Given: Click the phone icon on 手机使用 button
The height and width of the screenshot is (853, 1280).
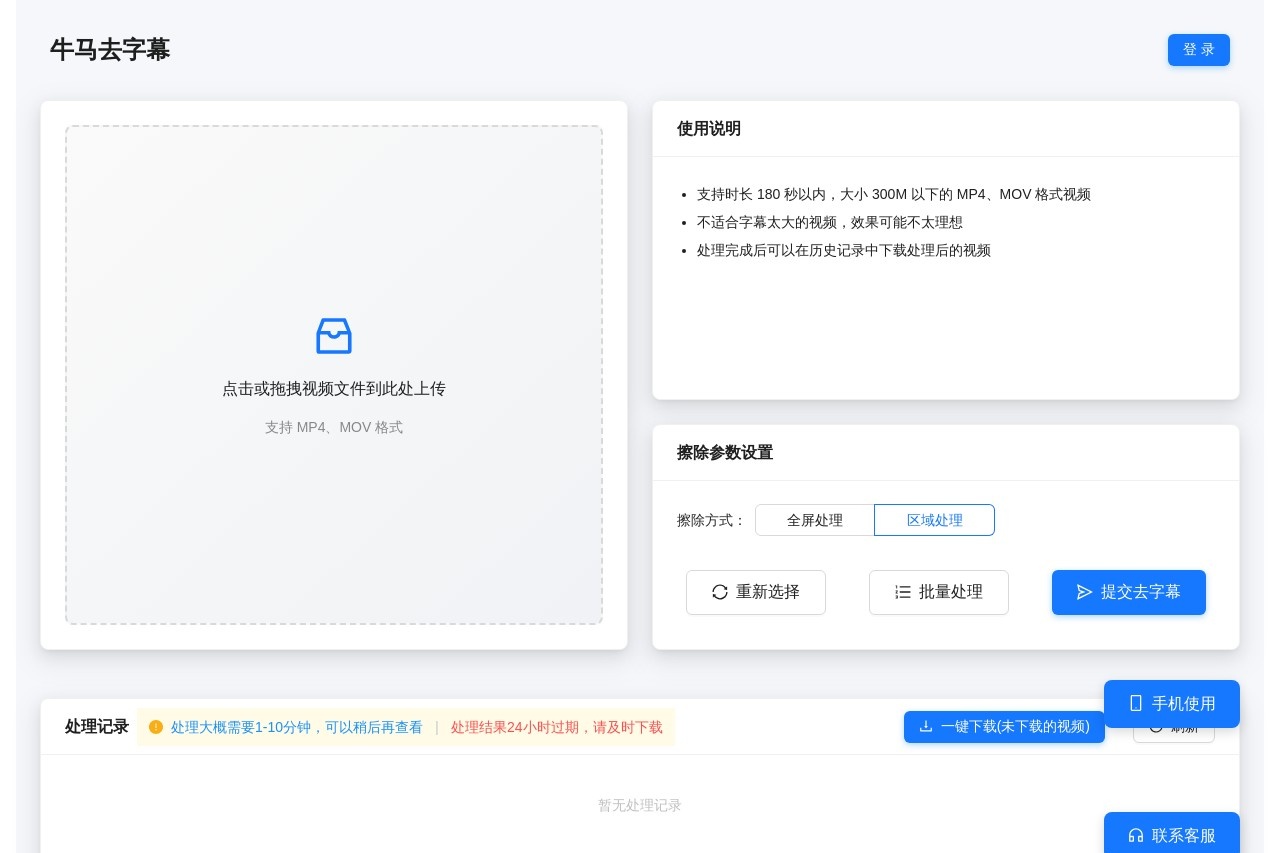Looking at the screenshot, I should tap(1136, 703).
